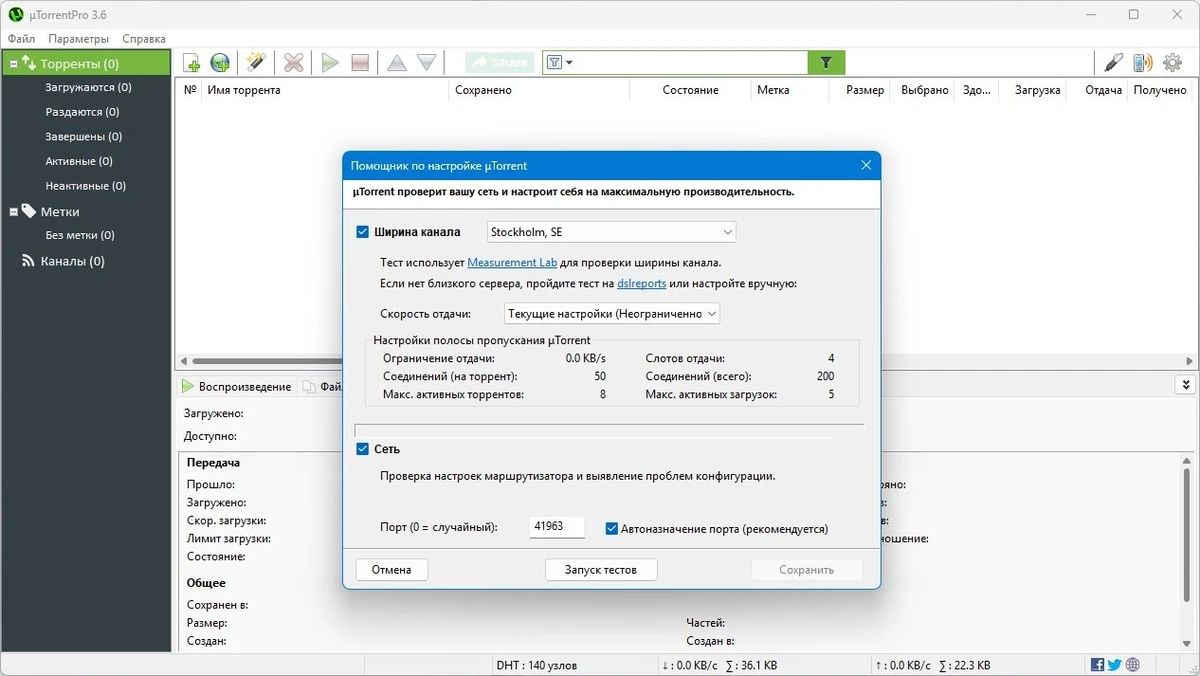The image size is (1200, 676).
Task: Sort by Размер column header
Action: tap(865, 90)
